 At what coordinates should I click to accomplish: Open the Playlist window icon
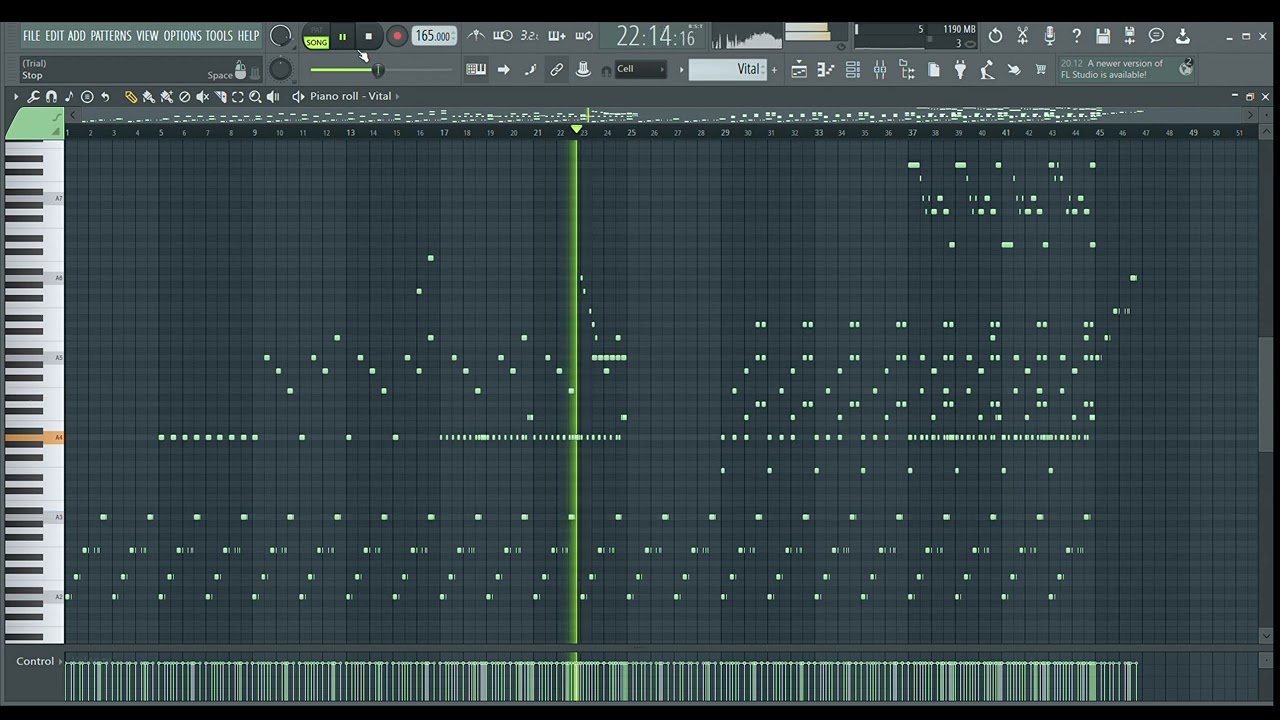799,69
